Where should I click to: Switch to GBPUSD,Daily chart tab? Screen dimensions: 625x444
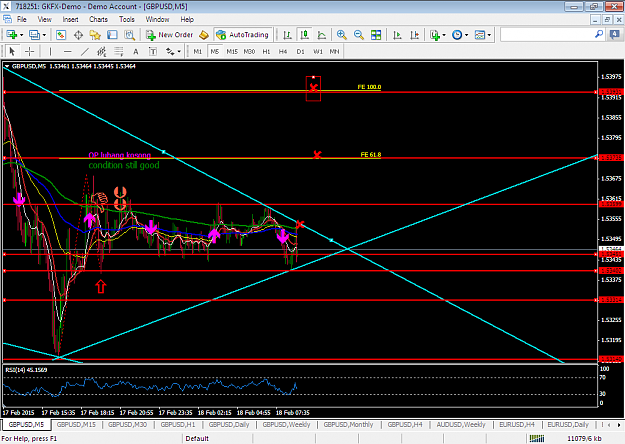229,424
